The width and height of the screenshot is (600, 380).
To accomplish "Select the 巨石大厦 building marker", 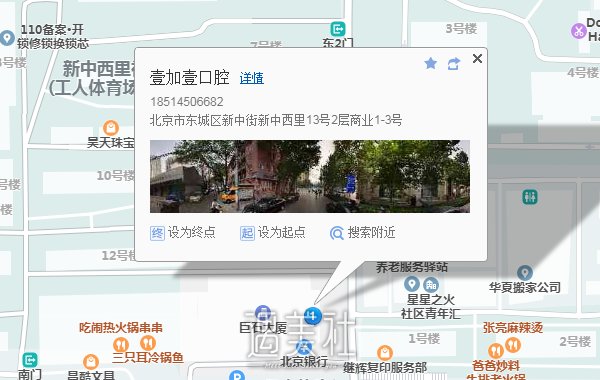I will tap(263, 313).
